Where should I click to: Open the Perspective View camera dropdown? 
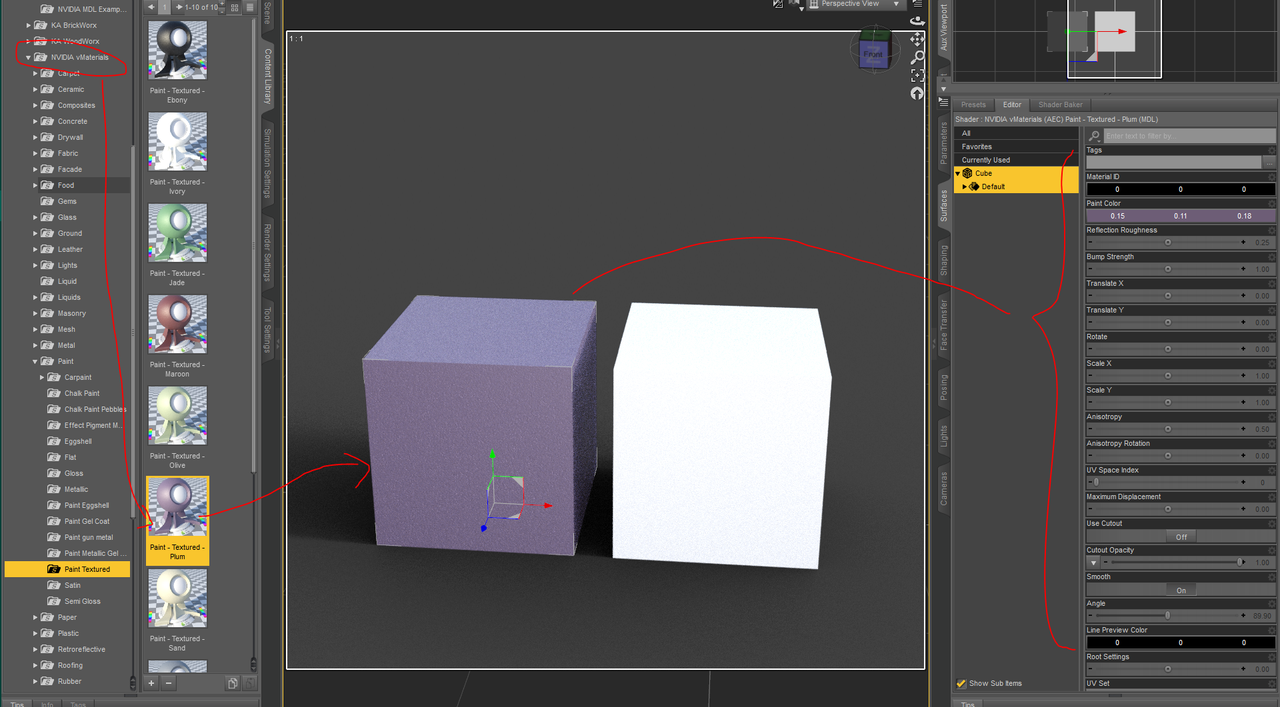click(x=855, y=4)
